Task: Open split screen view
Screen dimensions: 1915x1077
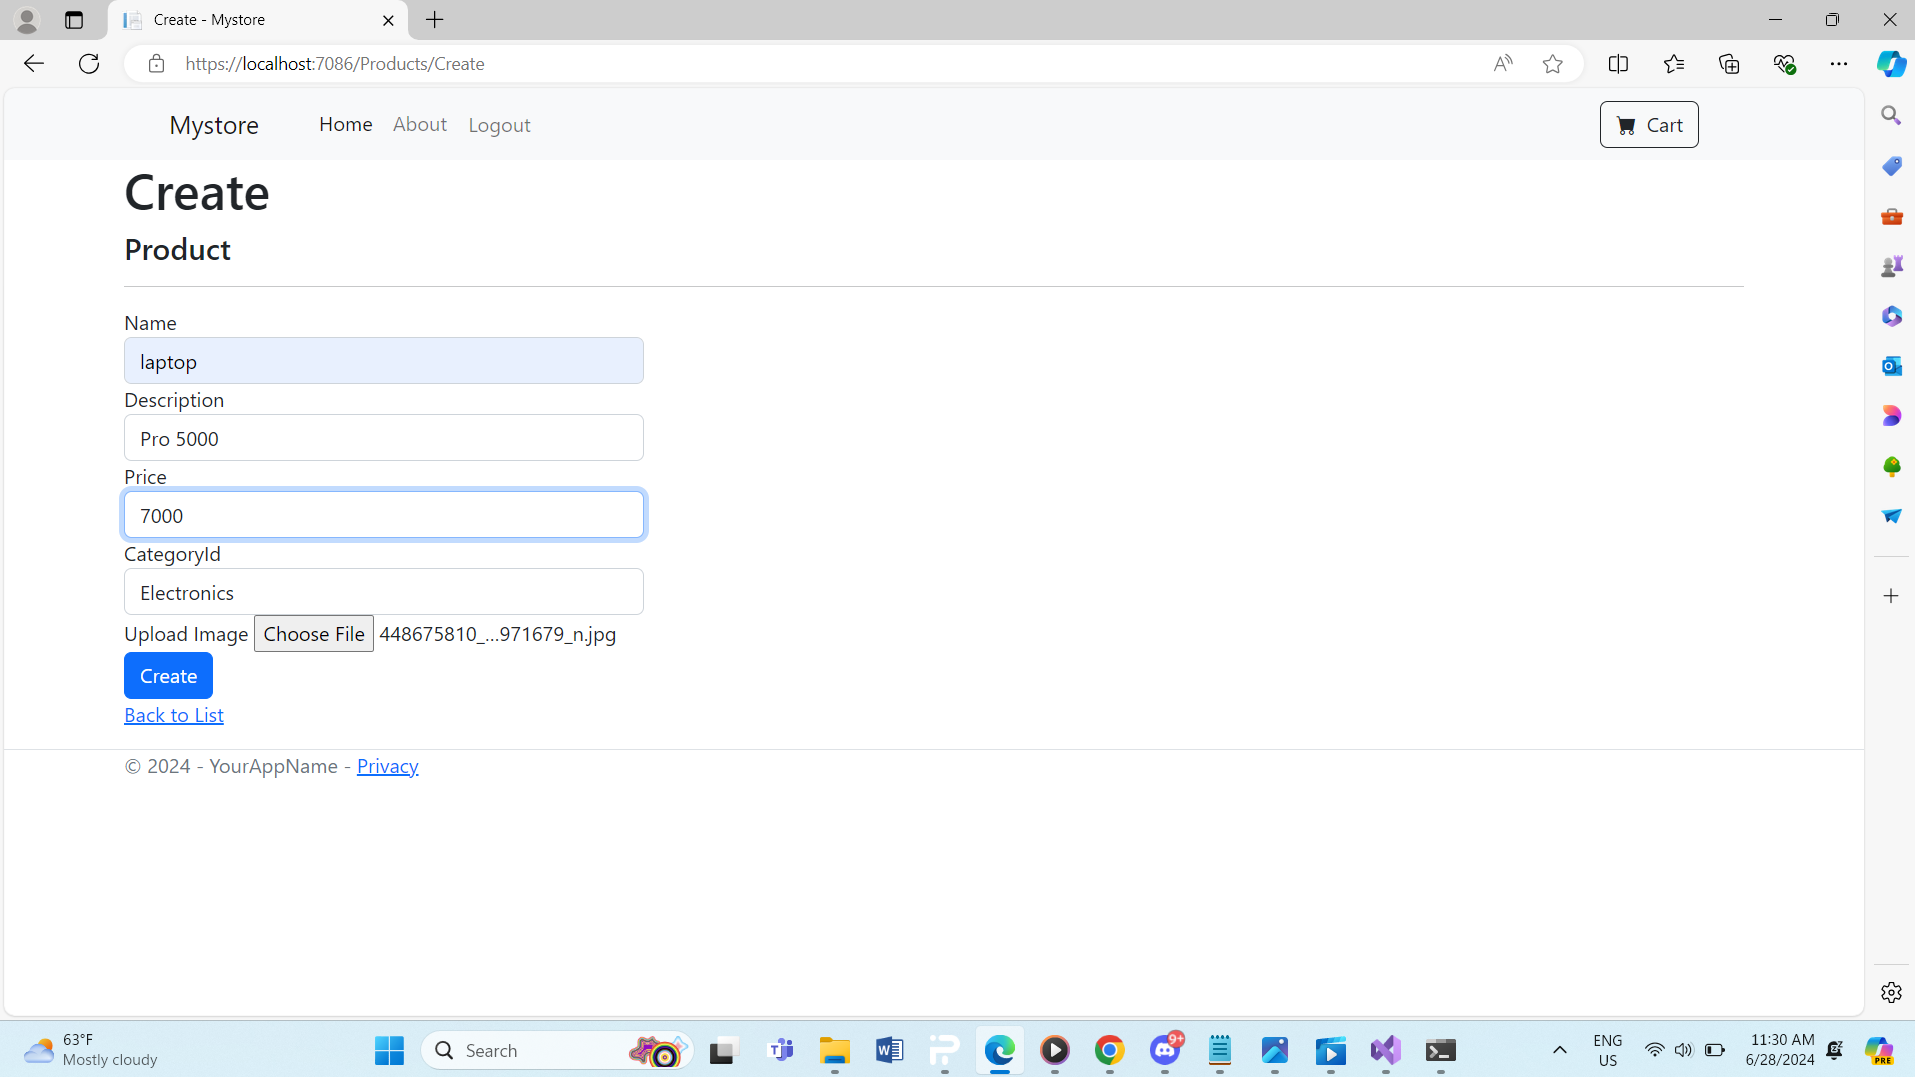Action: coord(1618,64)
